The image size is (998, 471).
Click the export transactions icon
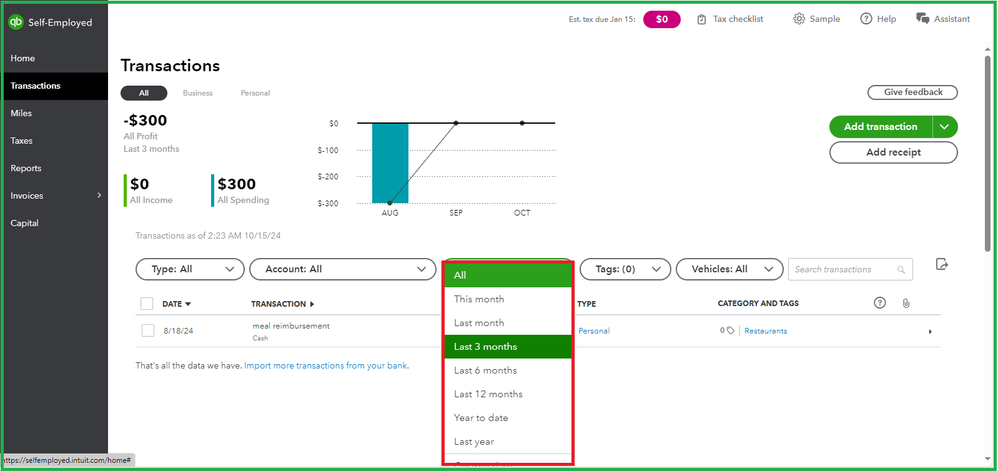pyautogui.click(x=942, y=264)
